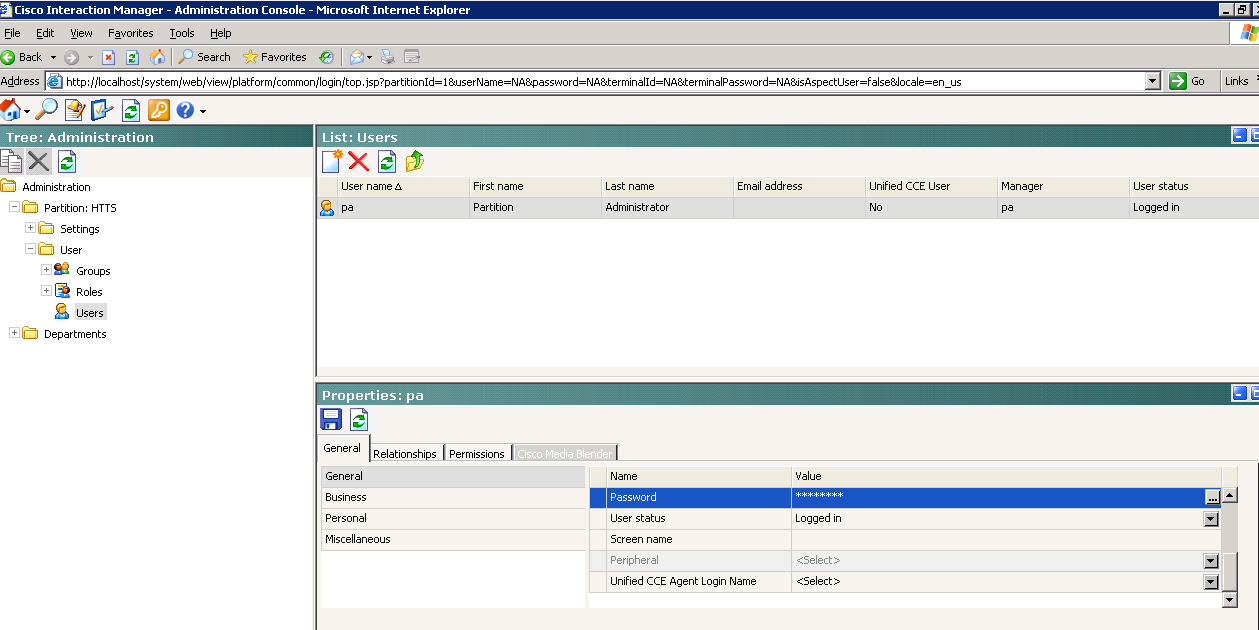Viewport: 1259px width, 630px height.
Task: Open the IE Mail icon
Action: [x=357, y=57]
